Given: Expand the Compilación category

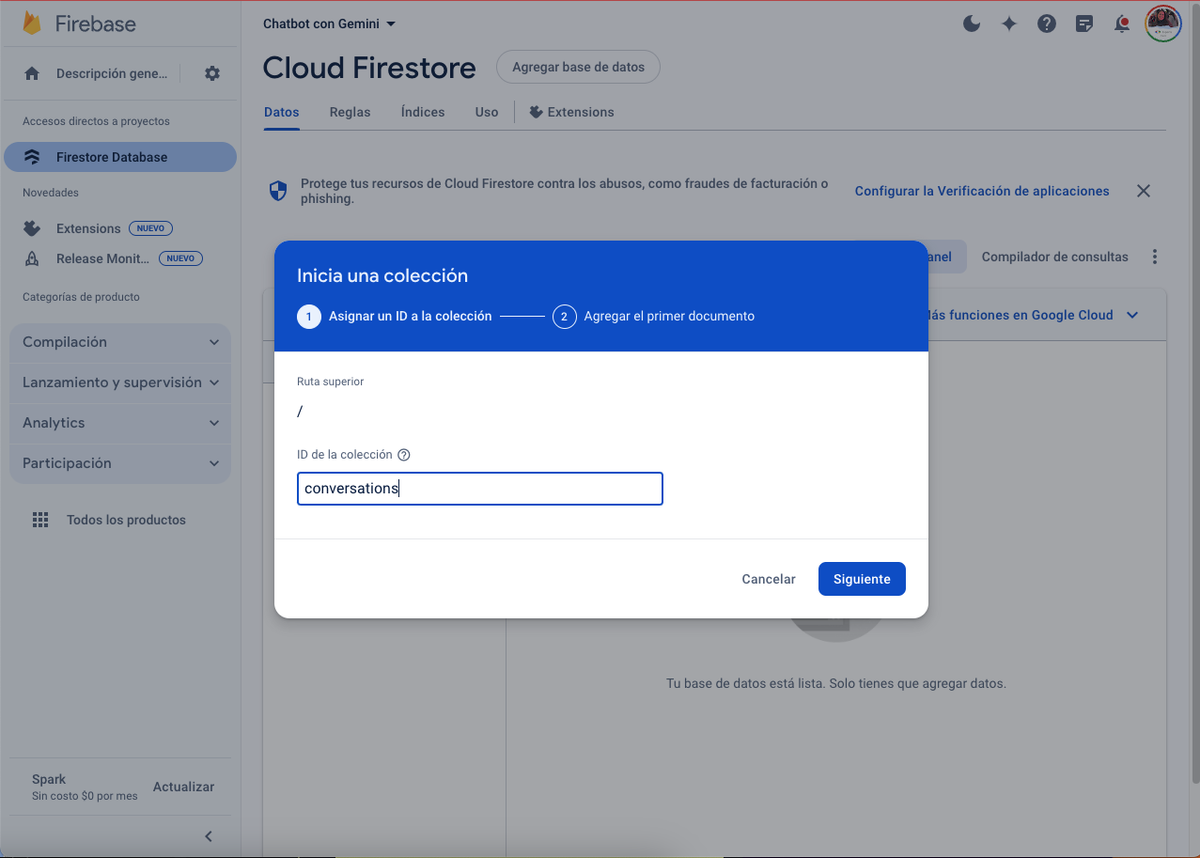Looking at the screenshot, I should point(120,342).
